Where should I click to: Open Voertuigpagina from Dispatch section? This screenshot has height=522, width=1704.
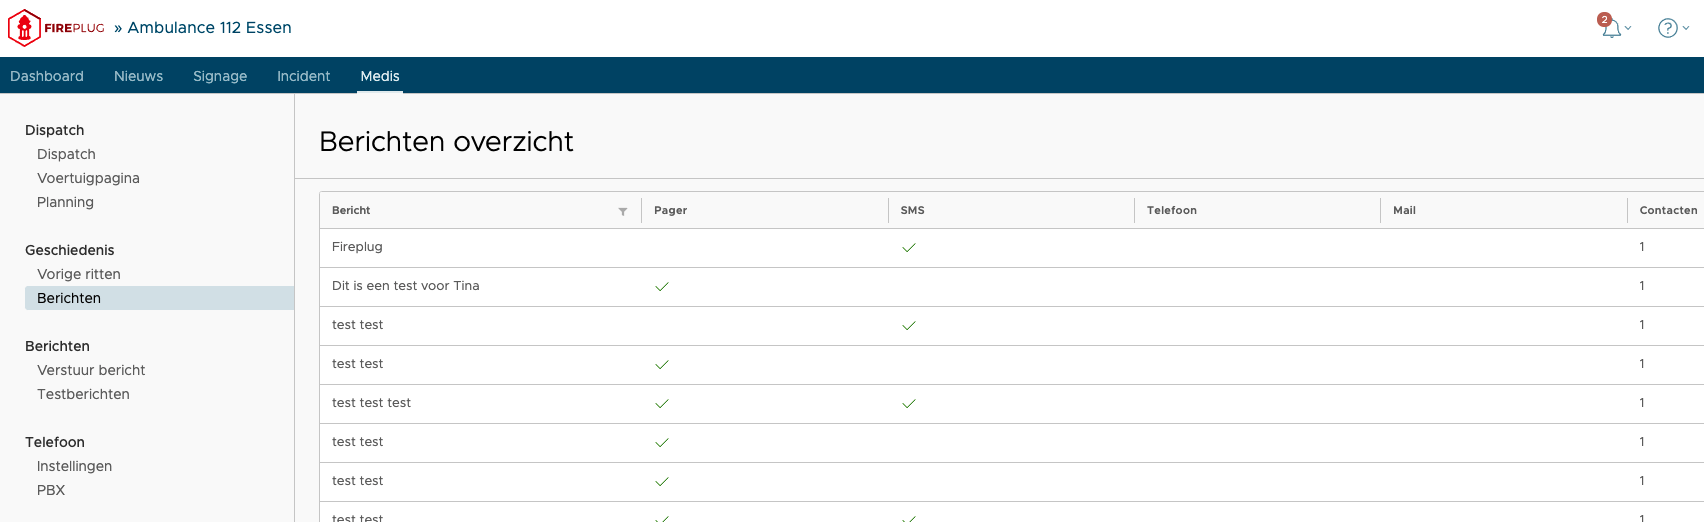88,178
